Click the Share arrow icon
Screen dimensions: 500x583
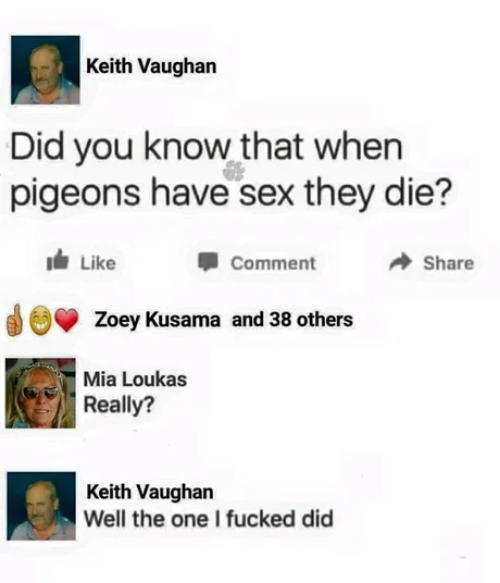click(x=401, y=262)
